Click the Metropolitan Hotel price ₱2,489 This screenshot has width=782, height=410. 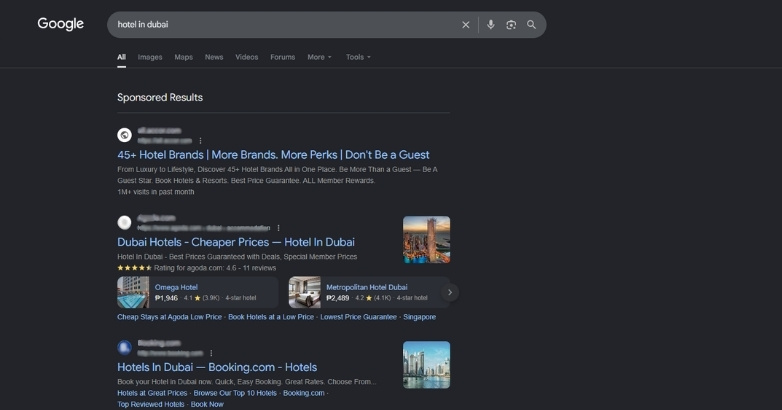click(x=338, y=298)
